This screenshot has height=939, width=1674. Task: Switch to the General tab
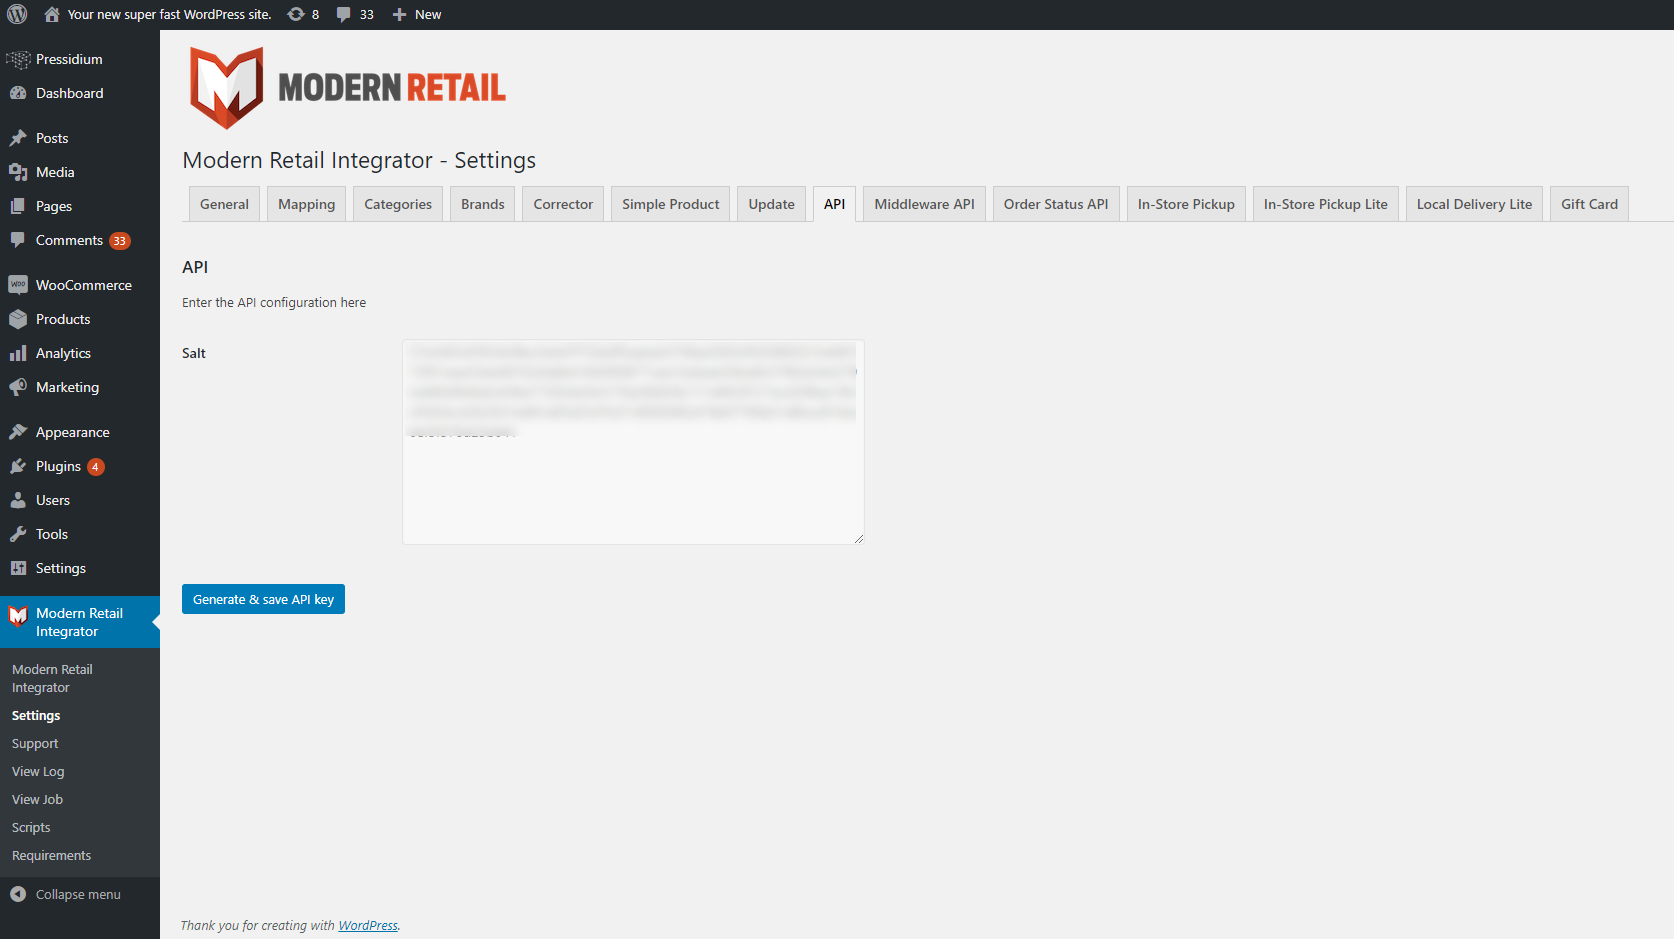coord(224,204)
